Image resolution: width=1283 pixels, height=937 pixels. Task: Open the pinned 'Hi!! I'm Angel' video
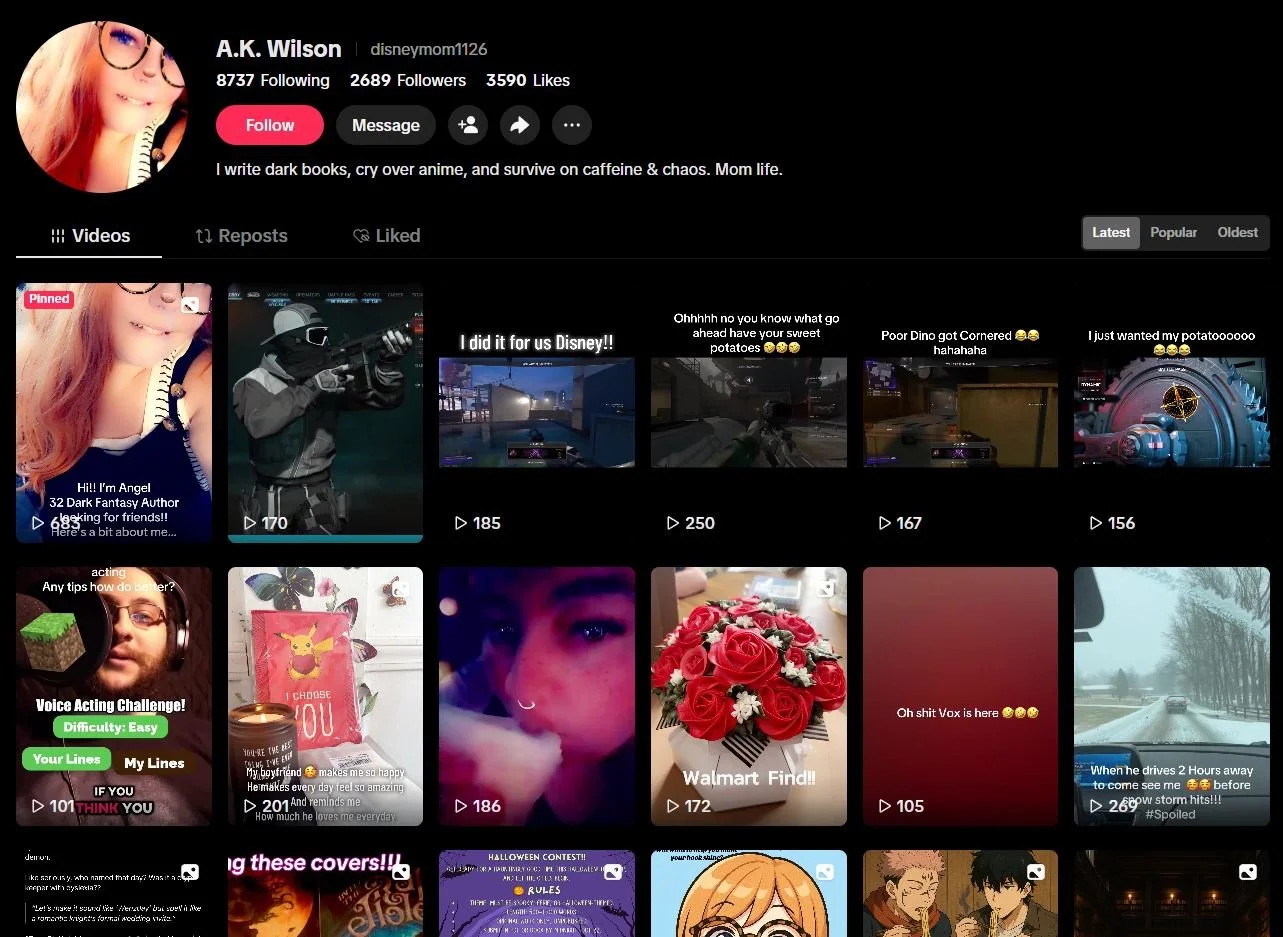114,413
